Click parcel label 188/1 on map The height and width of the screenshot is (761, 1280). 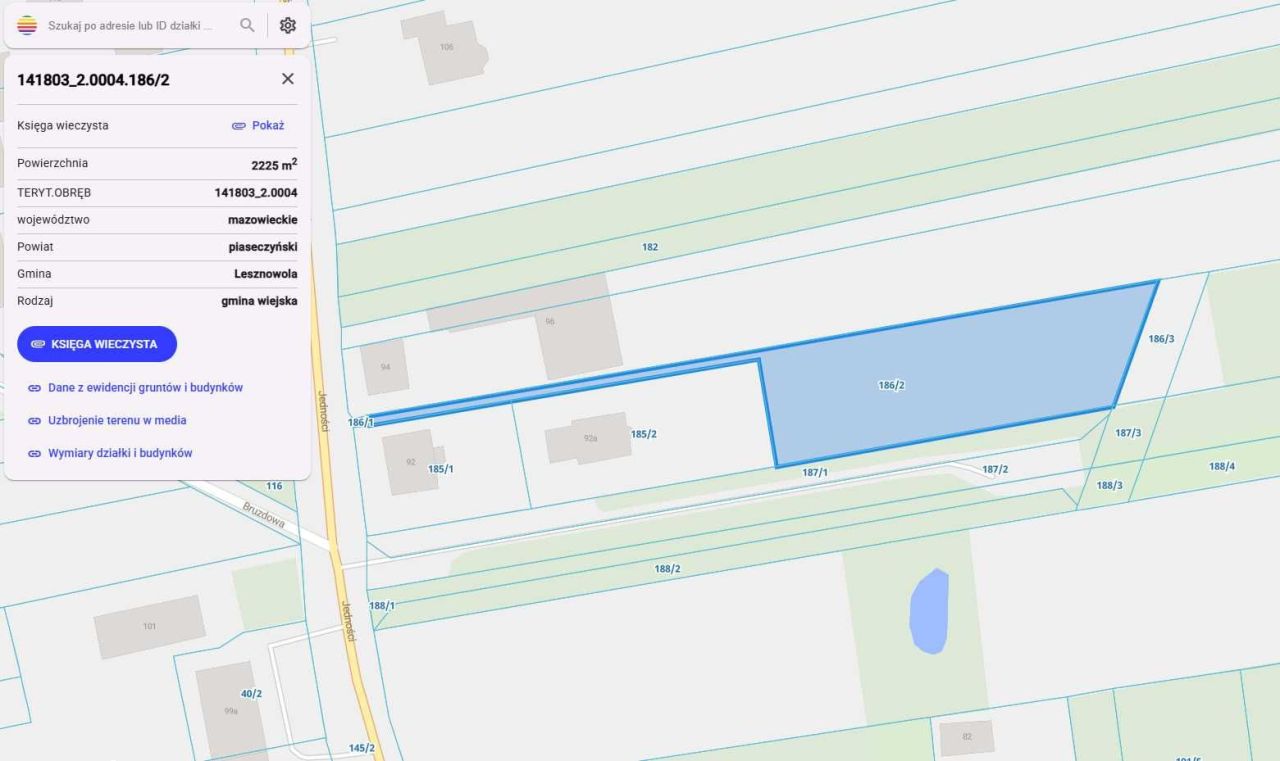[382, 606]
